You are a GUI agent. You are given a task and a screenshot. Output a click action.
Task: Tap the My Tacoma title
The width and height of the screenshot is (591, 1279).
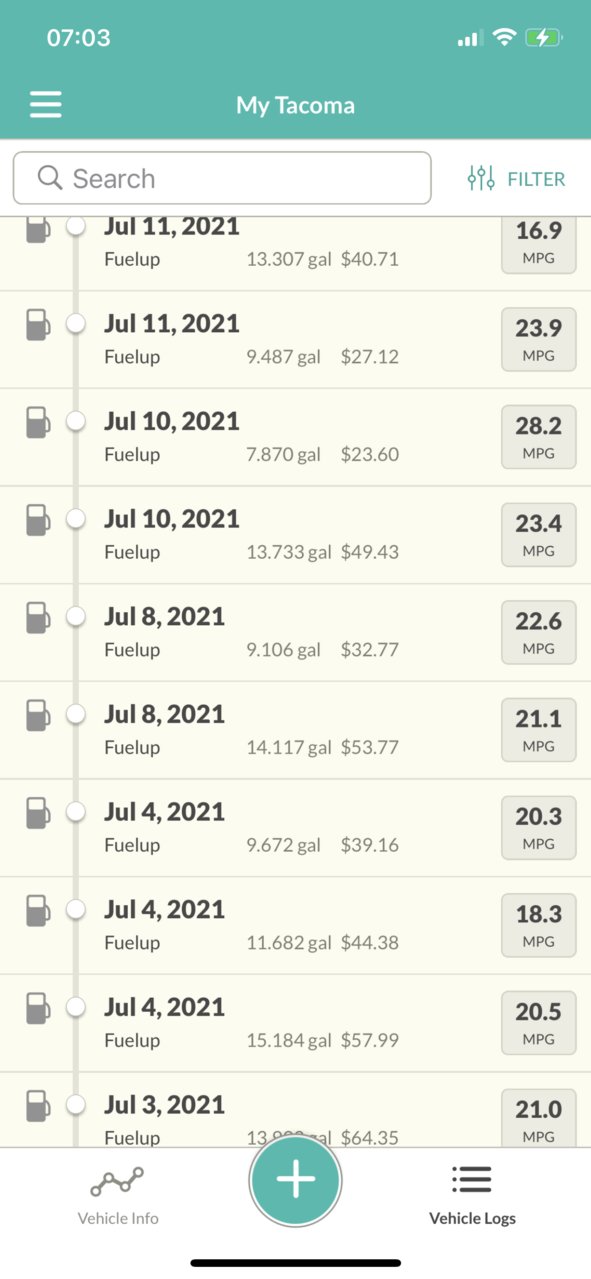pyautogui.click(x=295, y=105)
